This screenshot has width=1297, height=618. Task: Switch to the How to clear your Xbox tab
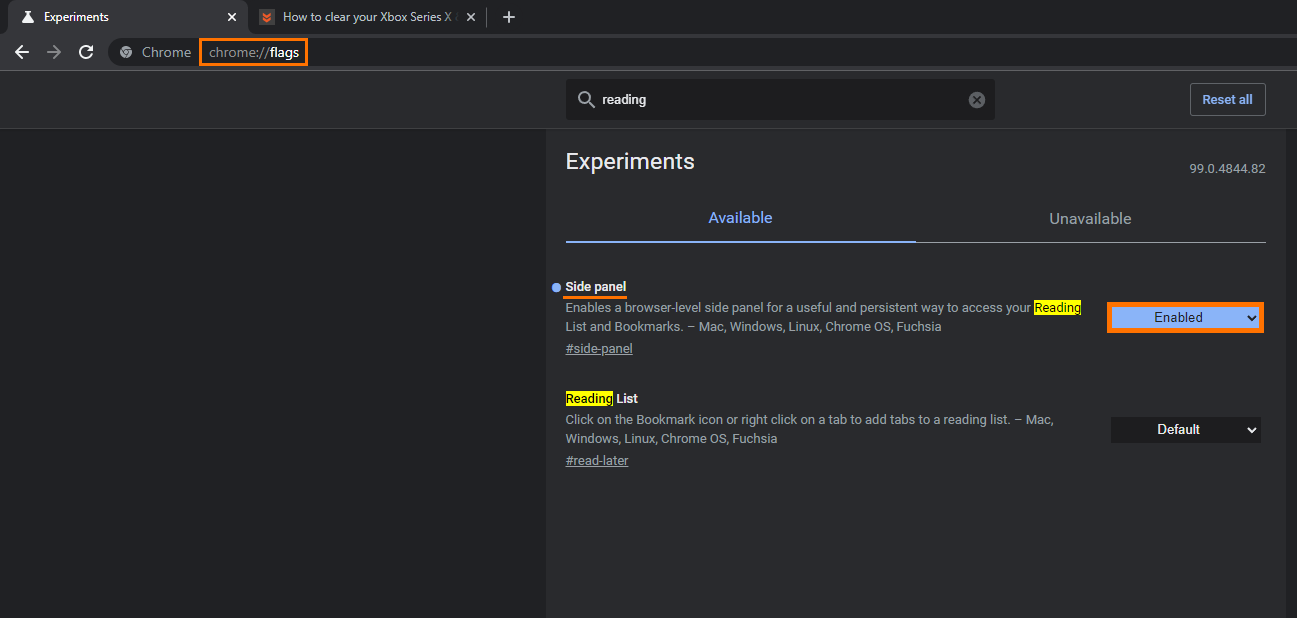click(368, 17)
